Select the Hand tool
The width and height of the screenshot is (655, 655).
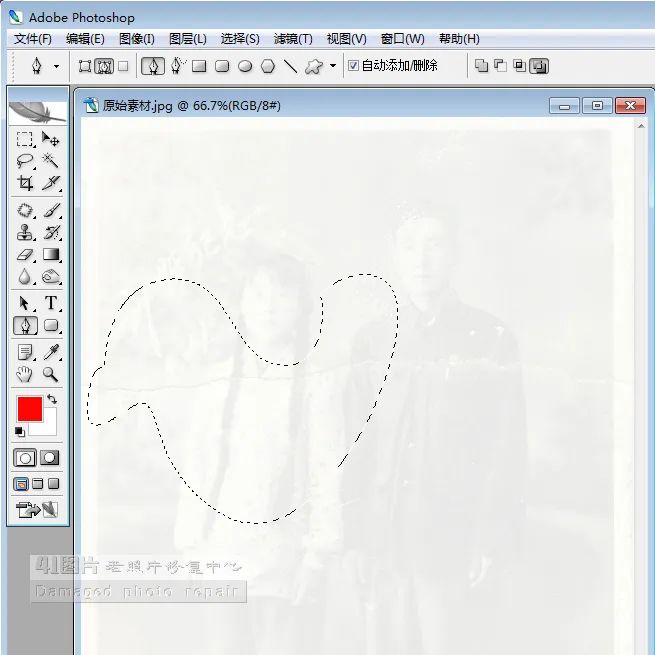pyautogui.click(x=25, y=374)
